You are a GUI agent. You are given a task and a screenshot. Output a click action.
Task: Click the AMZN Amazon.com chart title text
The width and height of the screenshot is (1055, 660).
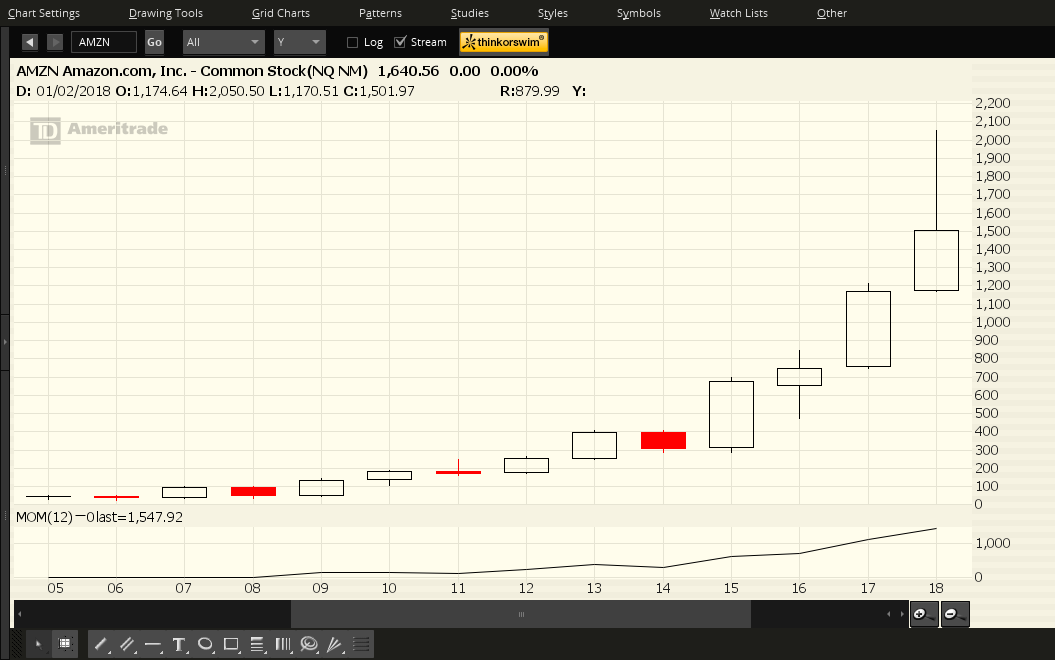click(192, 71)
